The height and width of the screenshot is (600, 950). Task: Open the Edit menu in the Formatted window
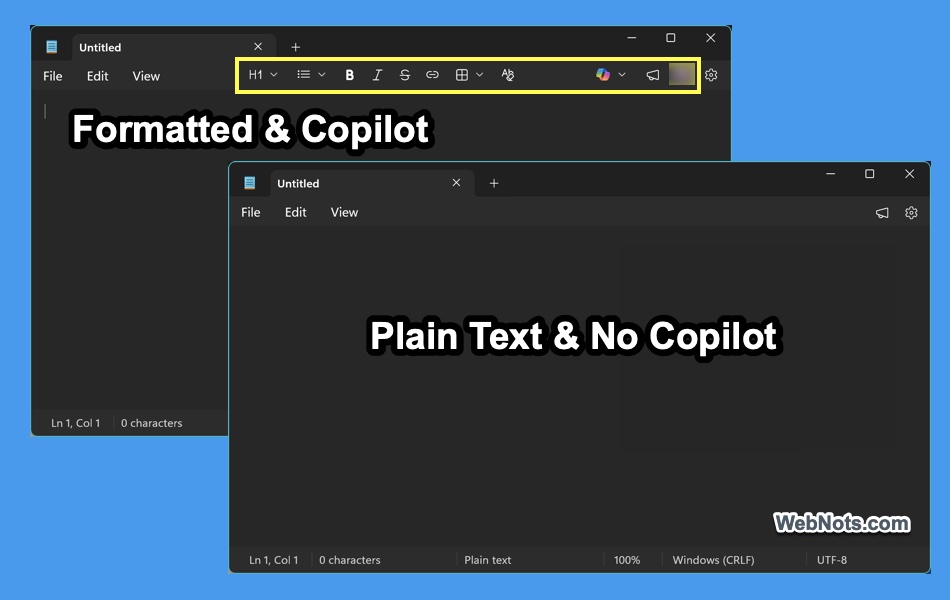97,76
